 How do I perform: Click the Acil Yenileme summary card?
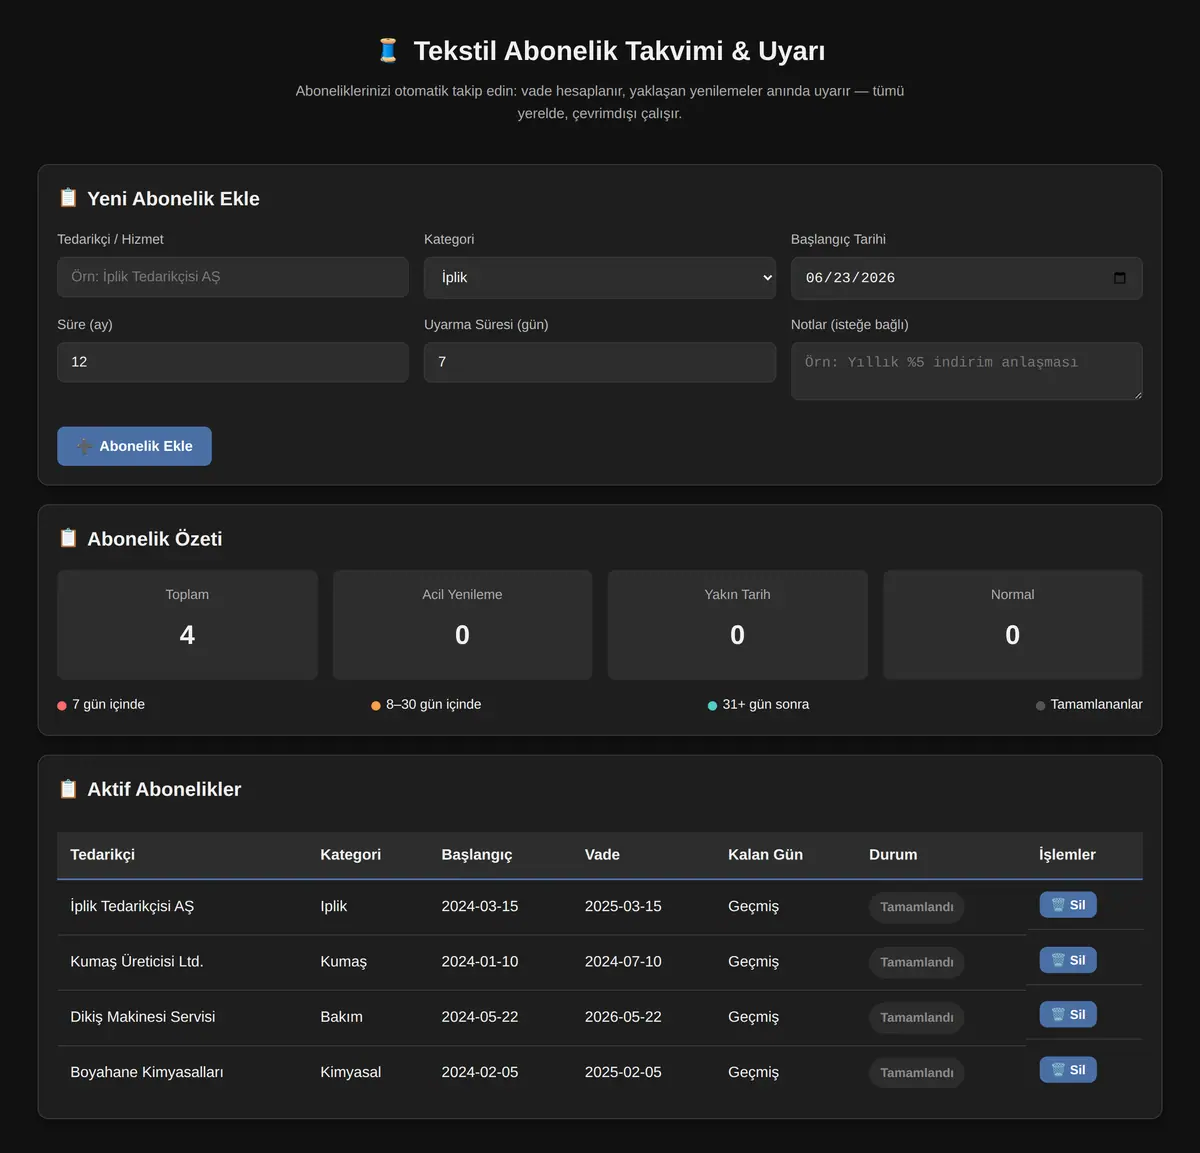(462, 625)
